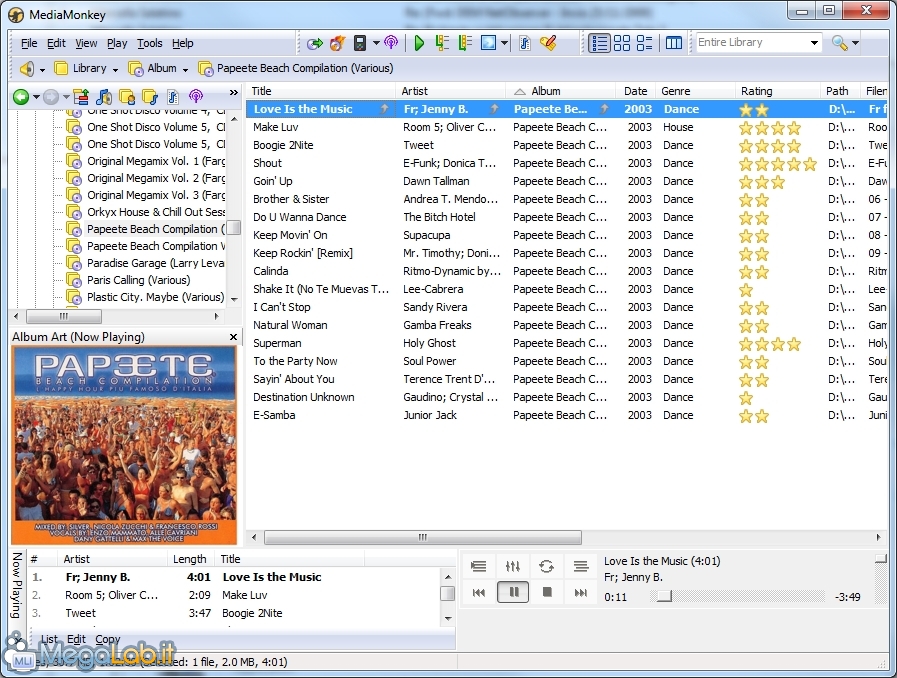
Task: Sort tracks by the Genre column header
Action: (696, 91)
